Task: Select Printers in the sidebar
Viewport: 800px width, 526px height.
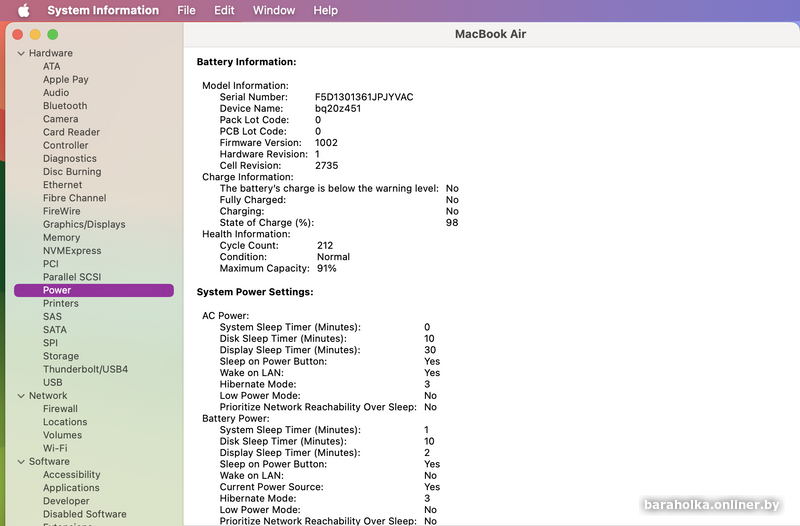Action: [61, 304]
